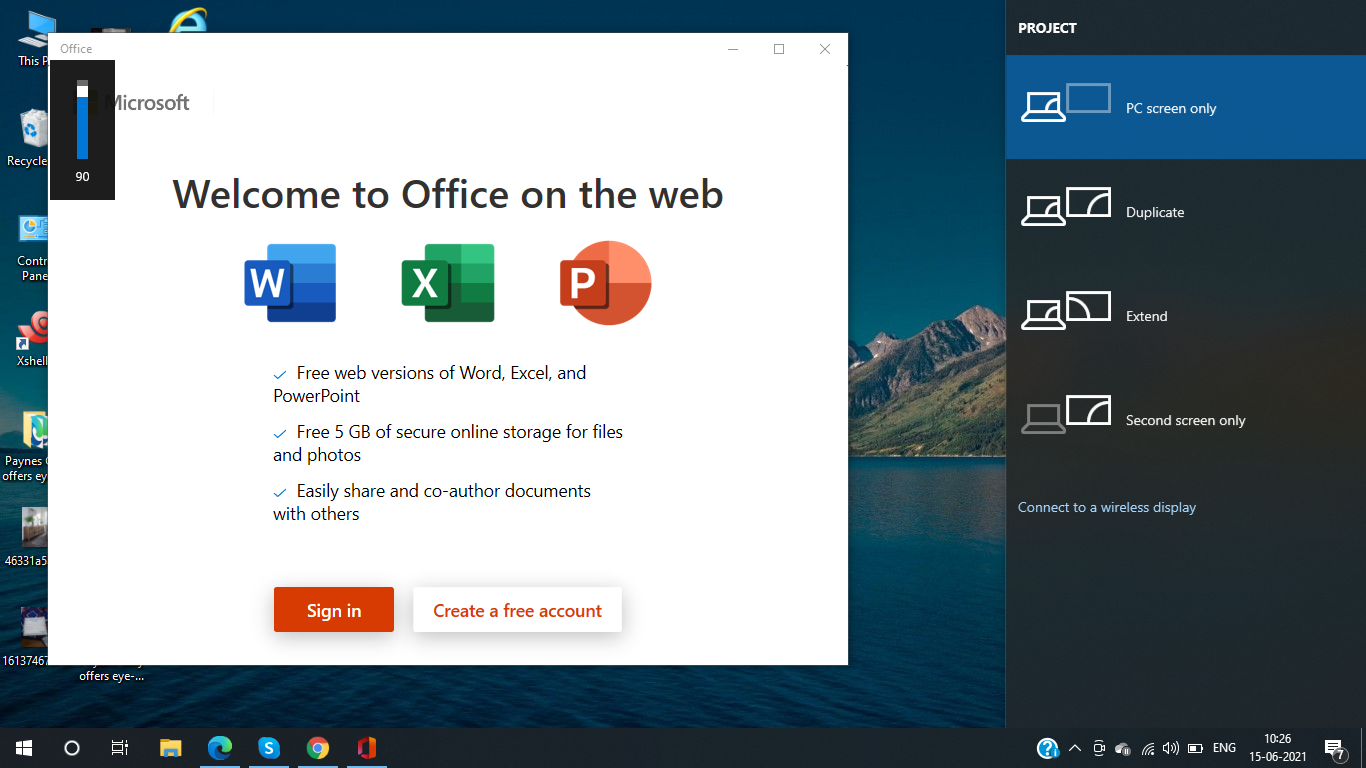Expand hidden system tray icons chevron

1075,747
